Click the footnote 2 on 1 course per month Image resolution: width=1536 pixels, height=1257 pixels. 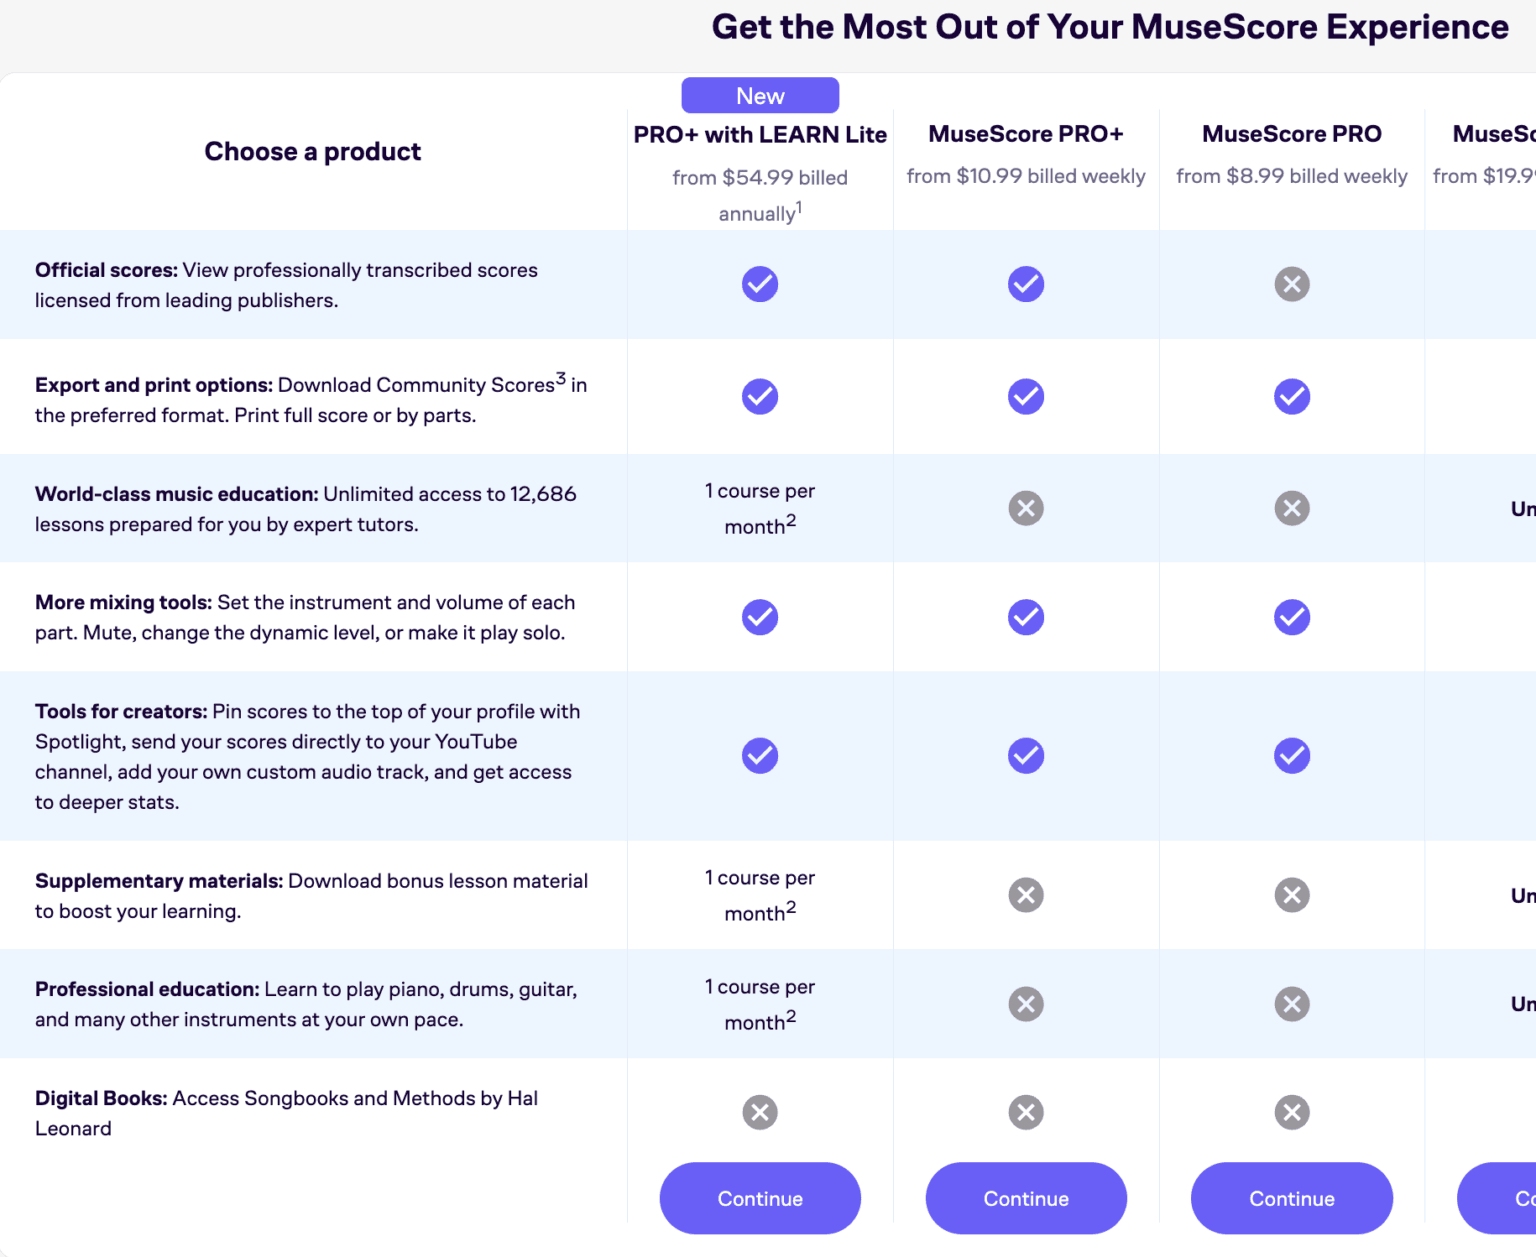pyautogui.click(x=791, y=519)
